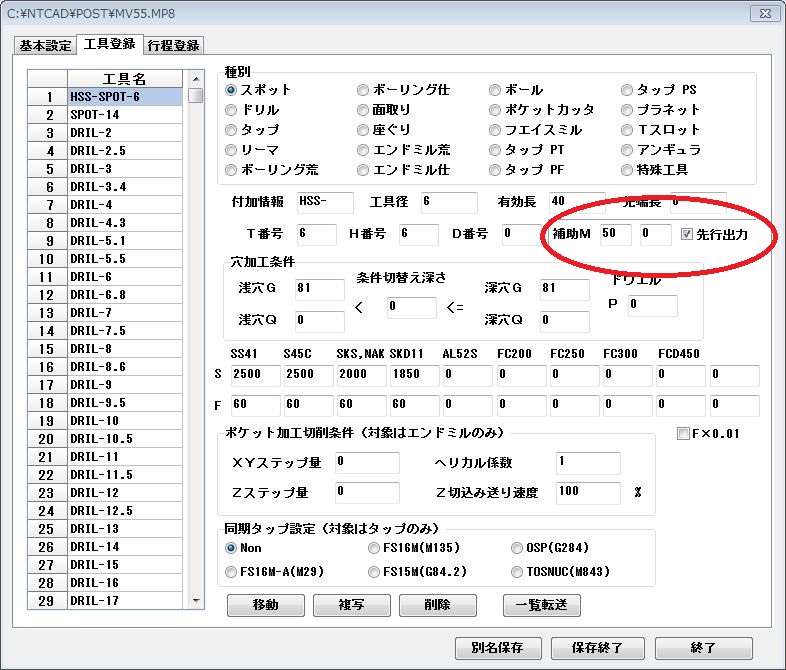Click the 工具径 input field
Screen dimensions: 786x670
(449, 202)
